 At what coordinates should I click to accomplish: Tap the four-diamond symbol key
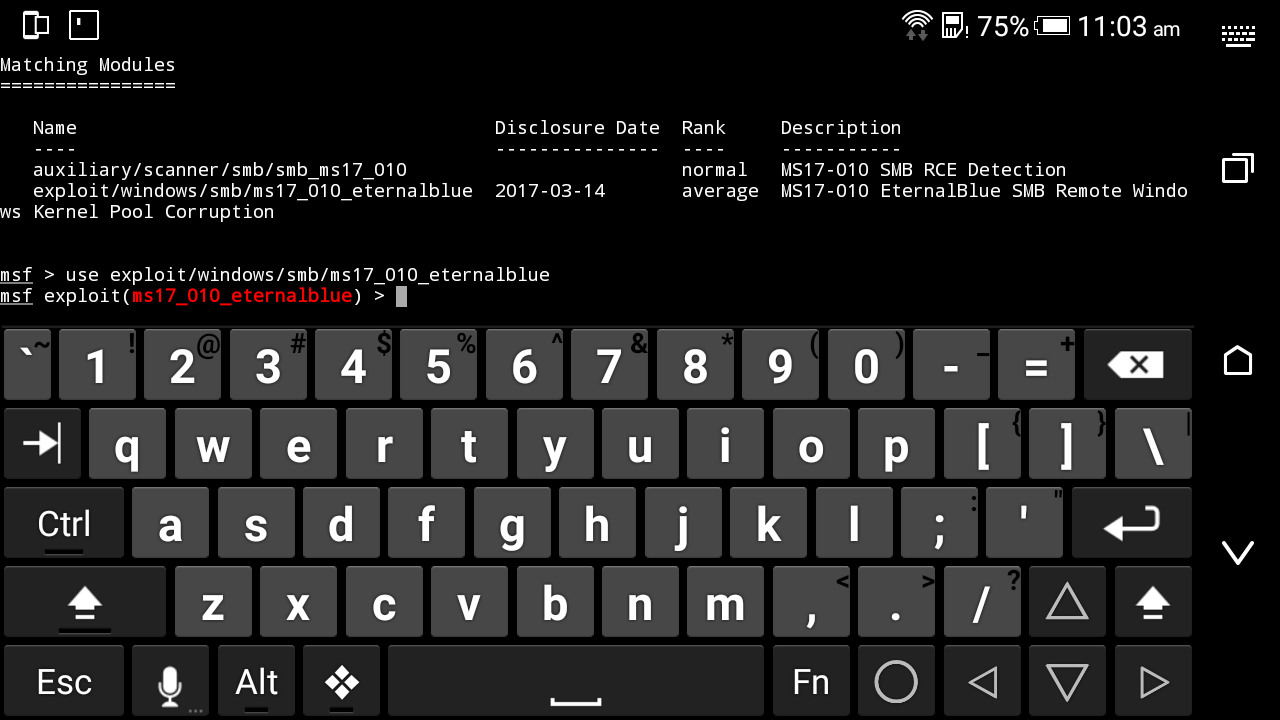(341, 681)
